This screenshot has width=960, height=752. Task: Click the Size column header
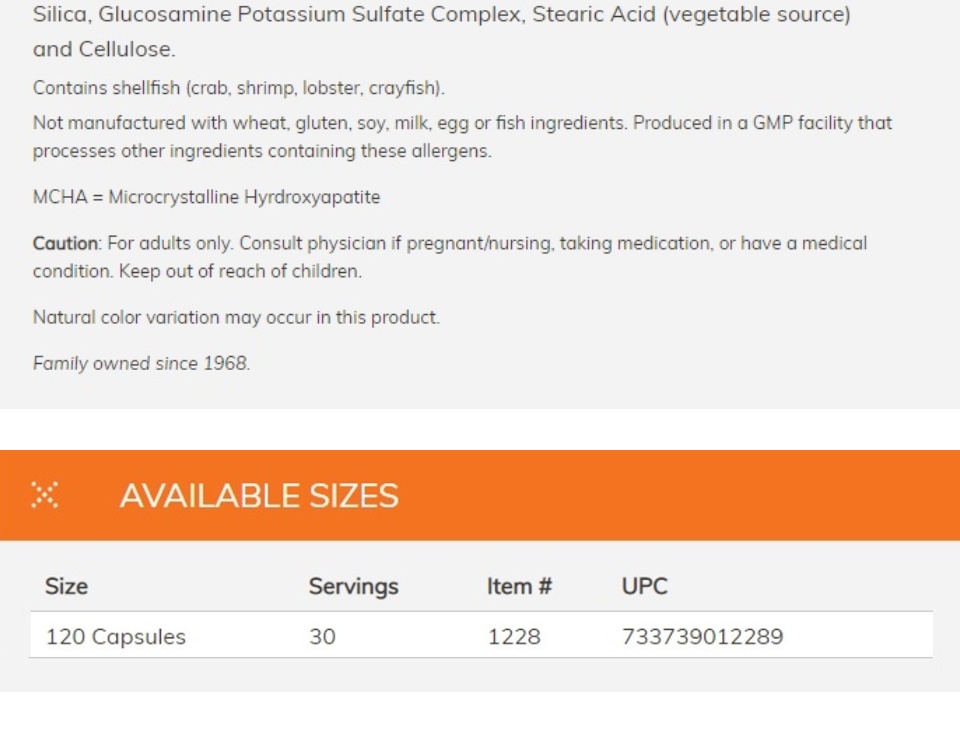pyautogui.click(x=66, y=586)
